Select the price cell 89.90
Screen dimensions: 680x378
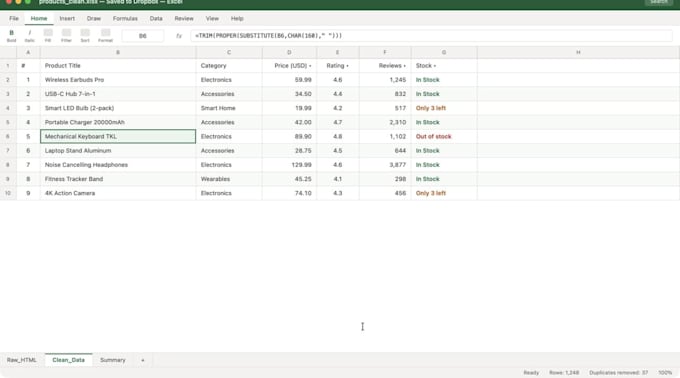pos(289,137)
